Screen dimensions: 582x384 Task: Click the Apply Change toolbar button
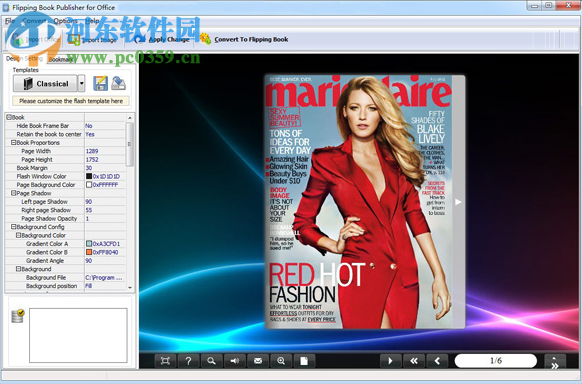click(x=163, y=39)
